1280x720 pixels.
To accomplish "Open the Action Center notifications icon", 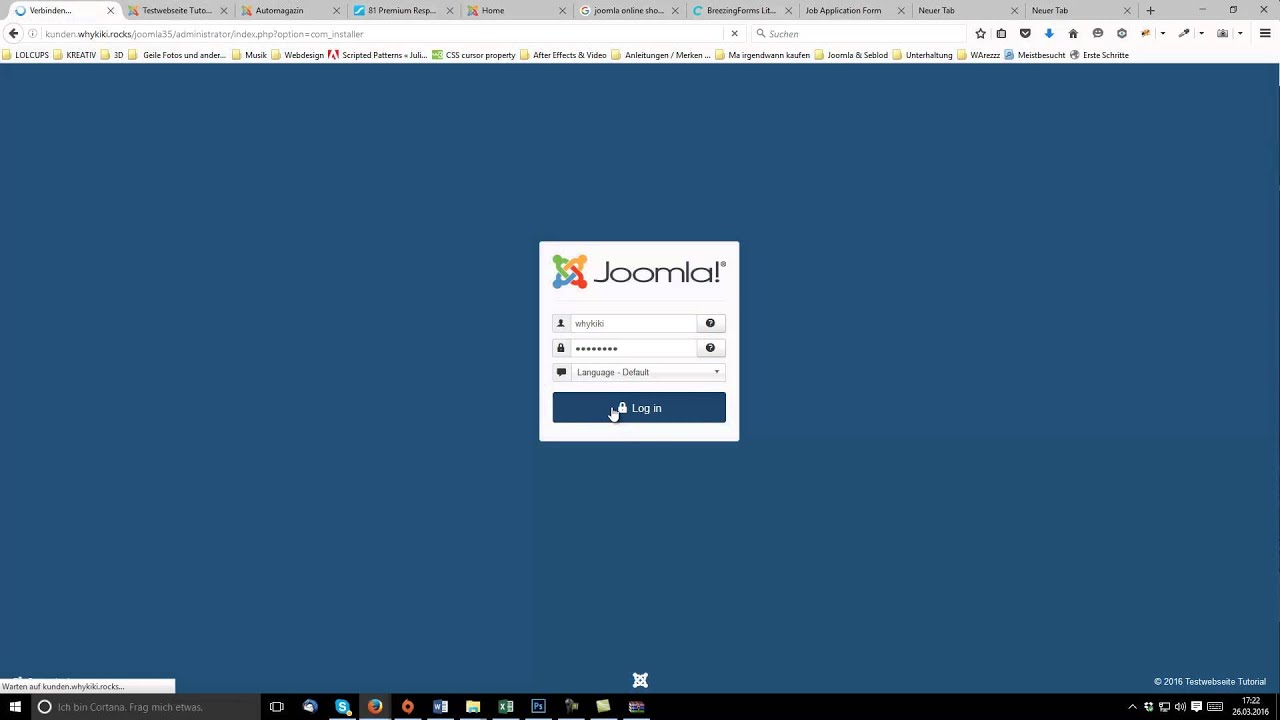I will click(1196, 707).
